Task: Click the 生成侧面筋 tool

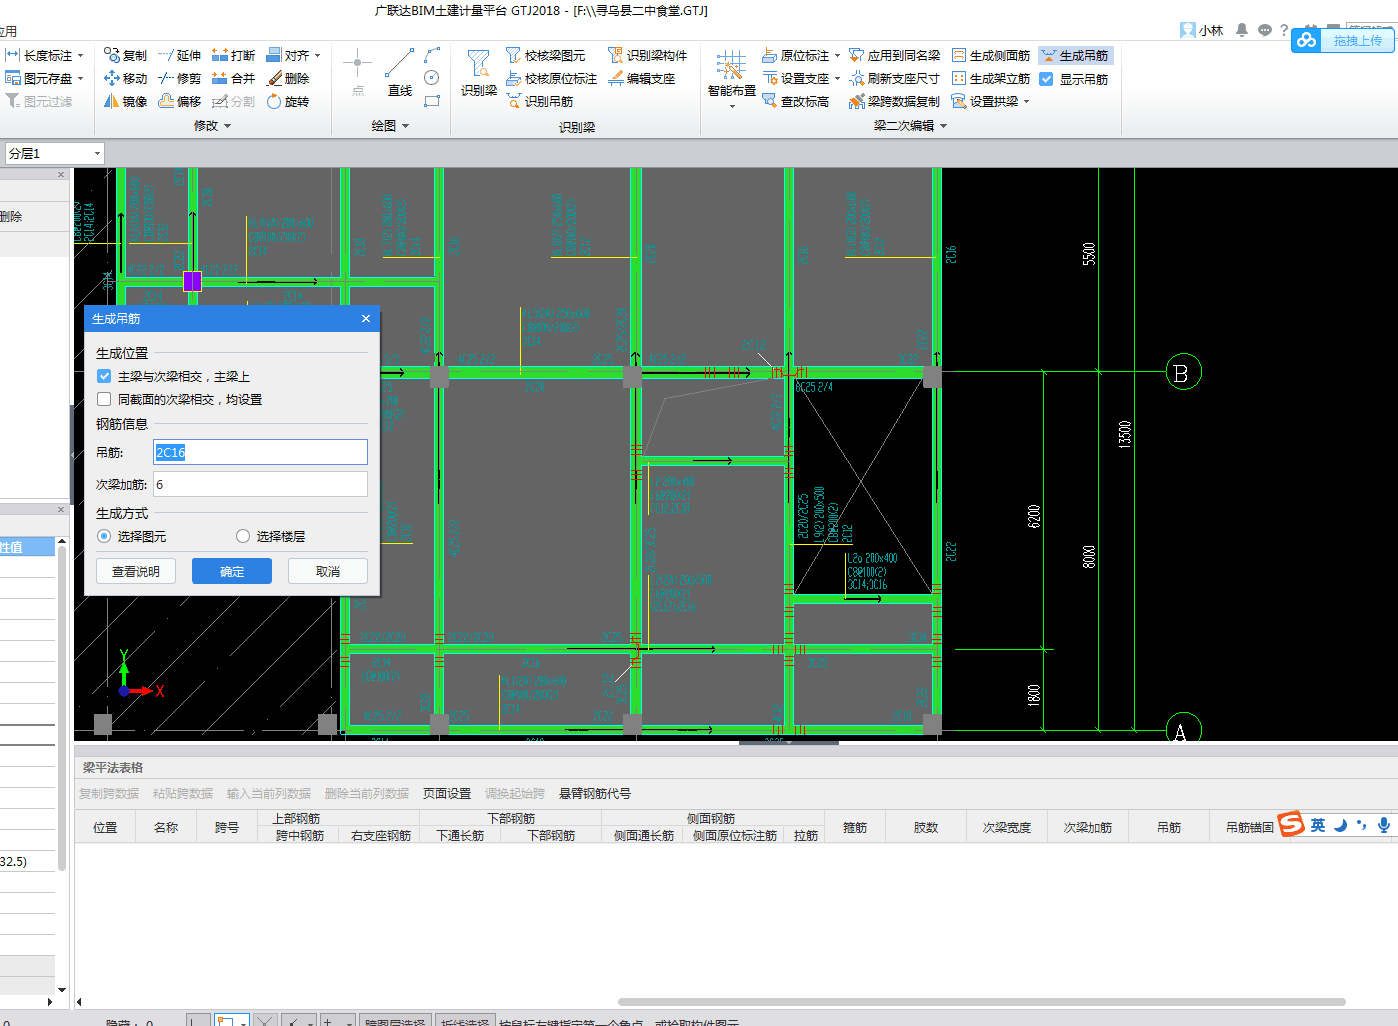Action: (x=990, y=55)
